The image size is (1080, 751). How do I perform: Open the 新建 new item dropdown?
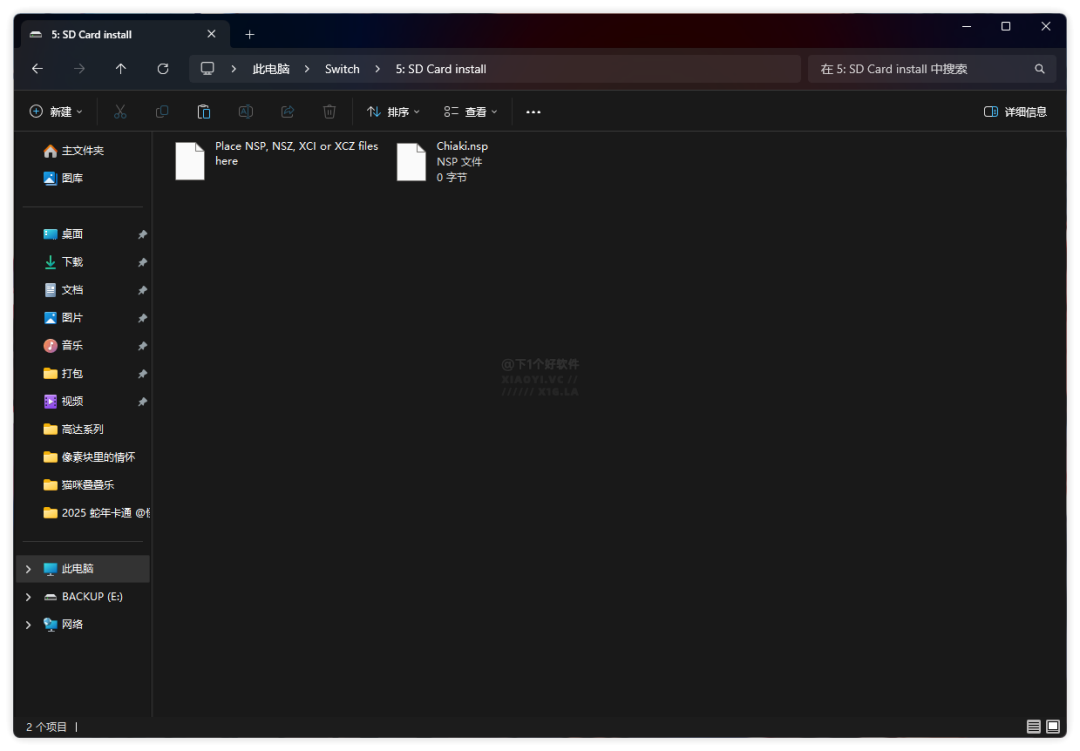[x=56, y=112]
